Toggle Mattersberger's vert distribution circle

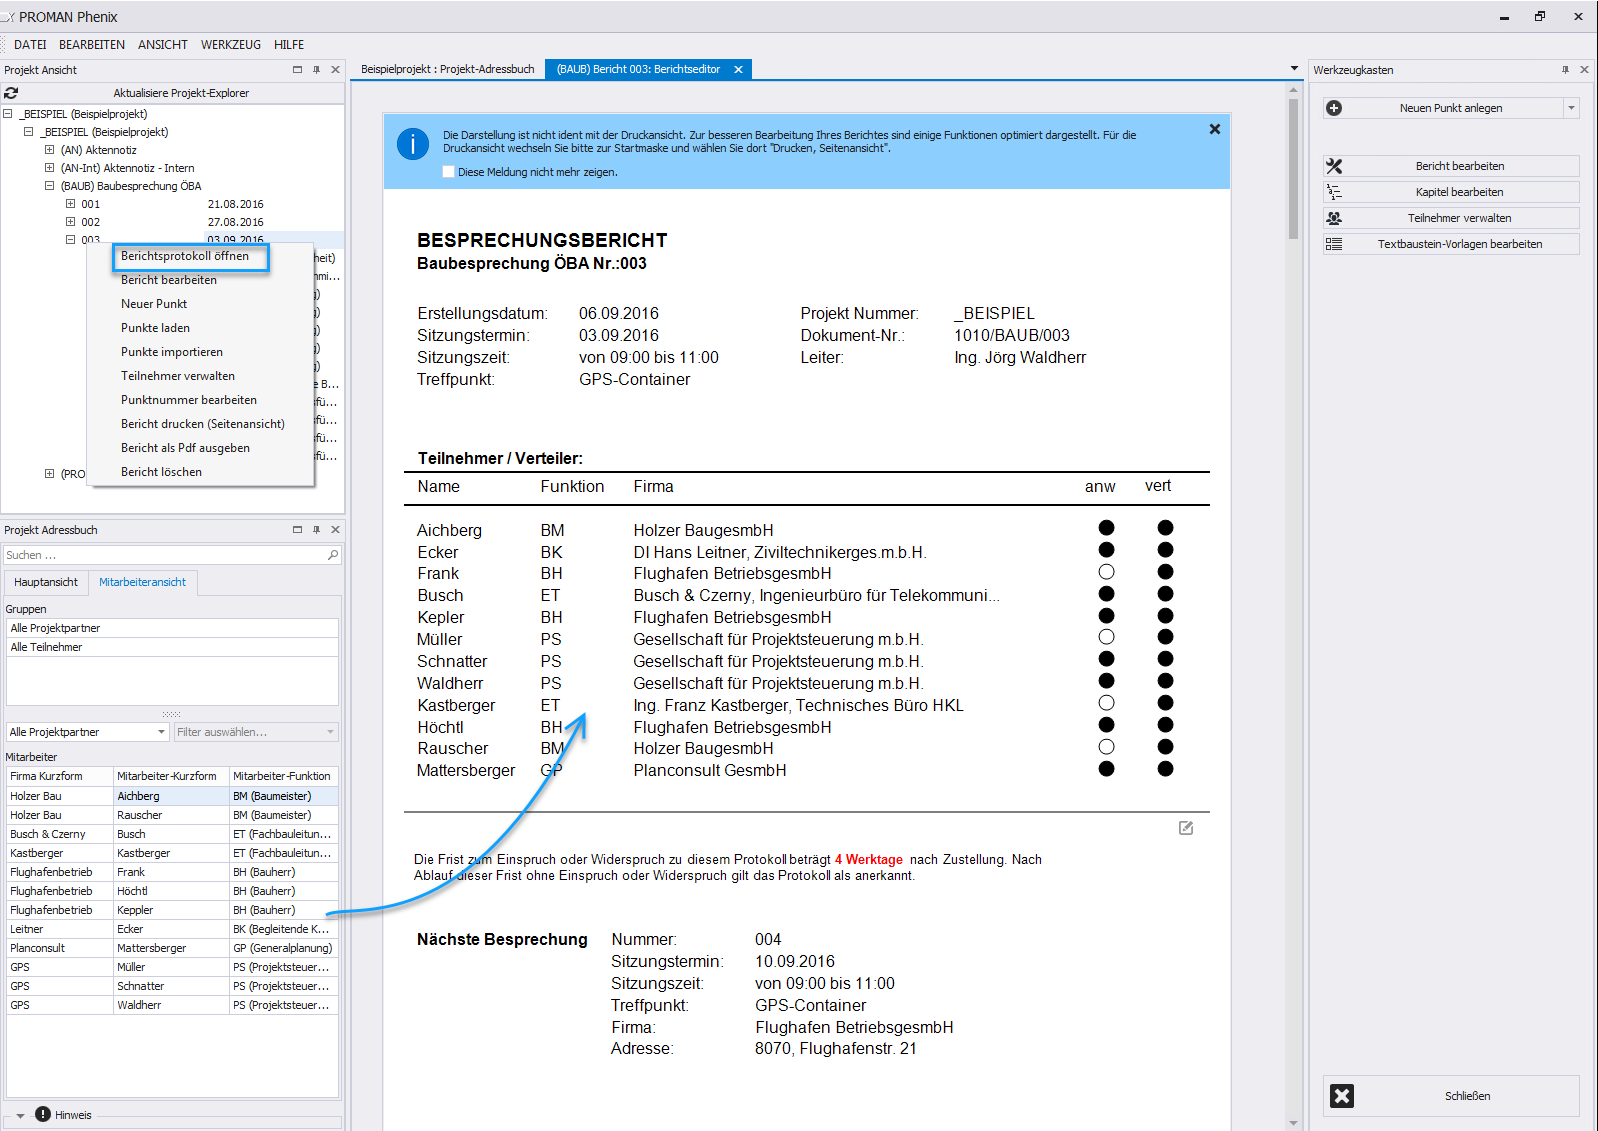[1165, 769]
